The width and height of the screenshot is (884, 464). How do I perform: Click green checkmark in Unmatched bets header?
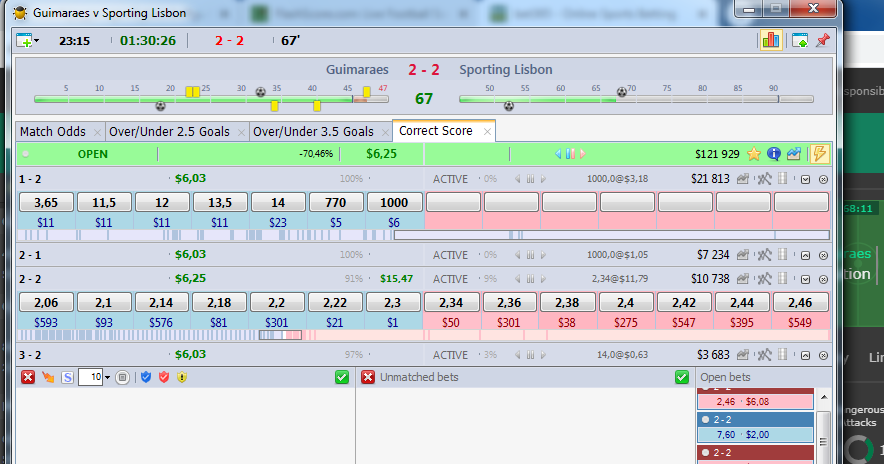point(682,377)
